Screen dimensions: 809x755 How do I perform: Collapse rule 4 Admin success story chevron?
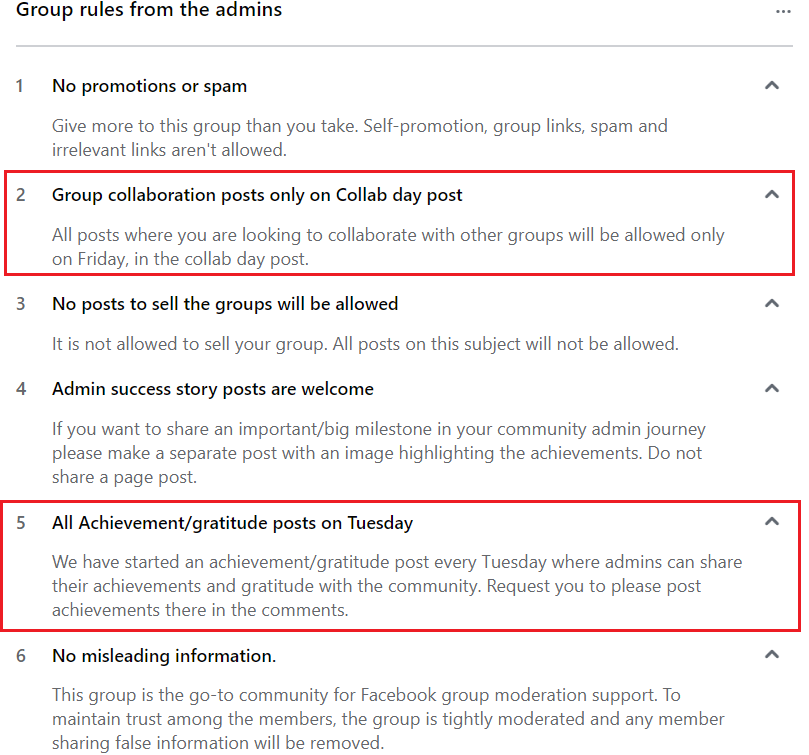click(x=771, y=389)
